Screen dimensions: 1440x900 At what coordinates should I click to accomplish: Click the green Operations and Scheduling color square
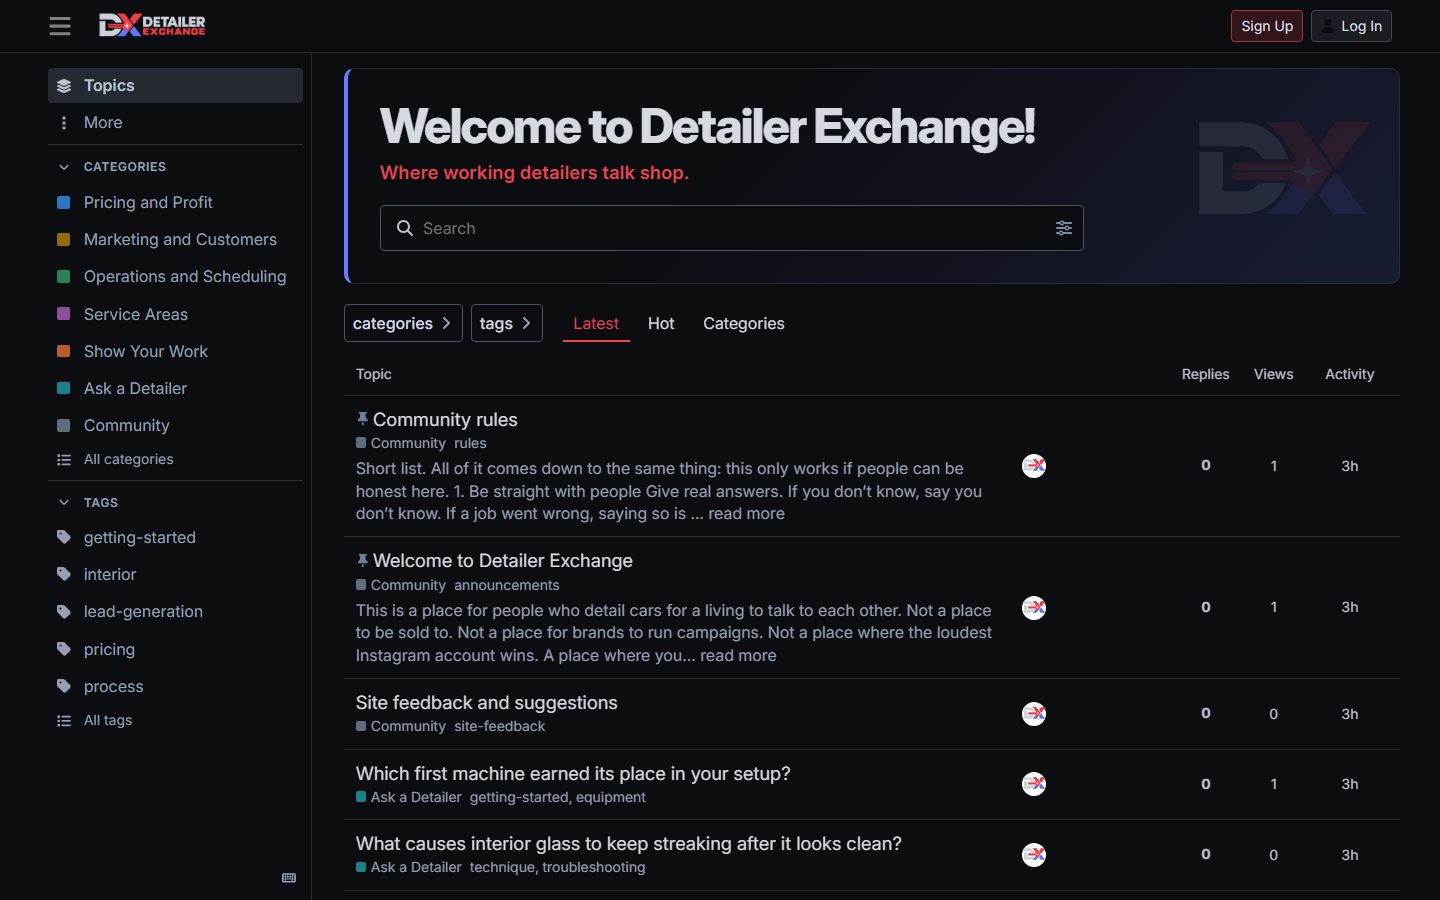pyautogui.click(x=64, y=277)
